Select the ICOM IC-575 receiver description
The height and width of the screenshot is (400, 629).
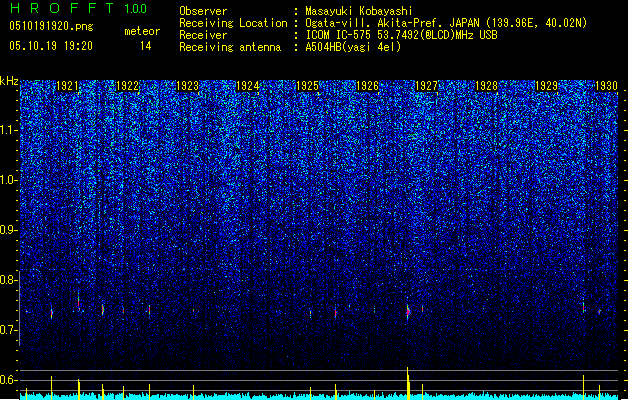click(401, 35)
